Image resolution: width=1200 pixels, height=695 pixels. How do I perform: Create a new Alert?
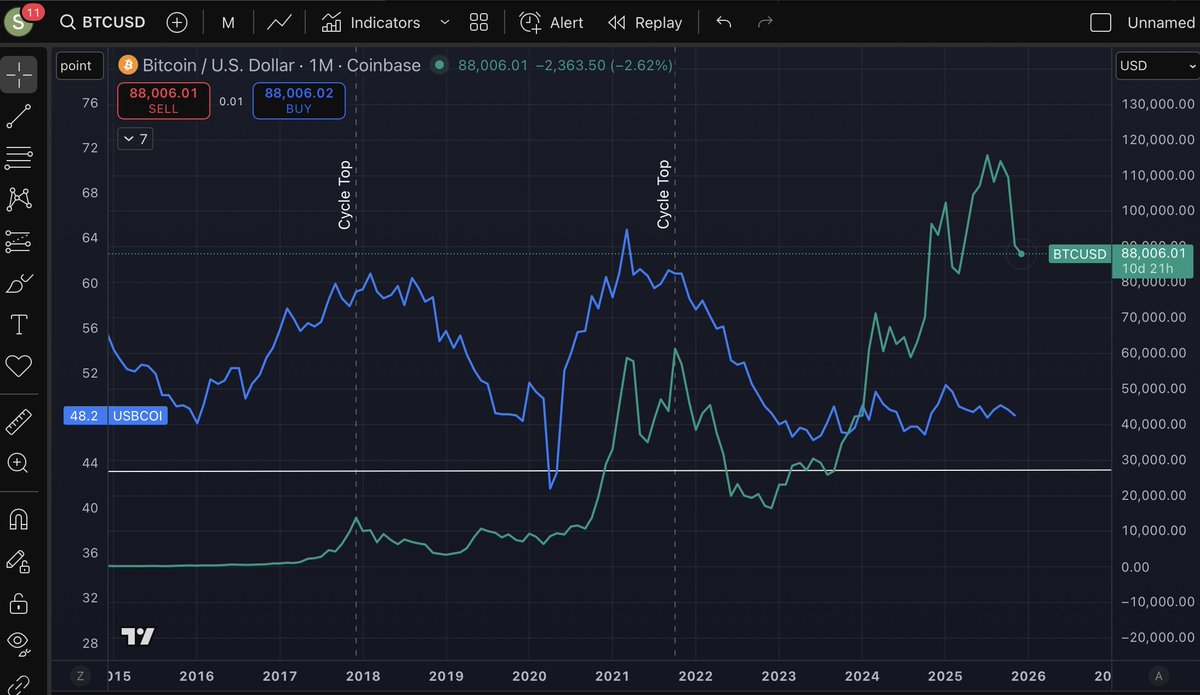tap(551, 22)
